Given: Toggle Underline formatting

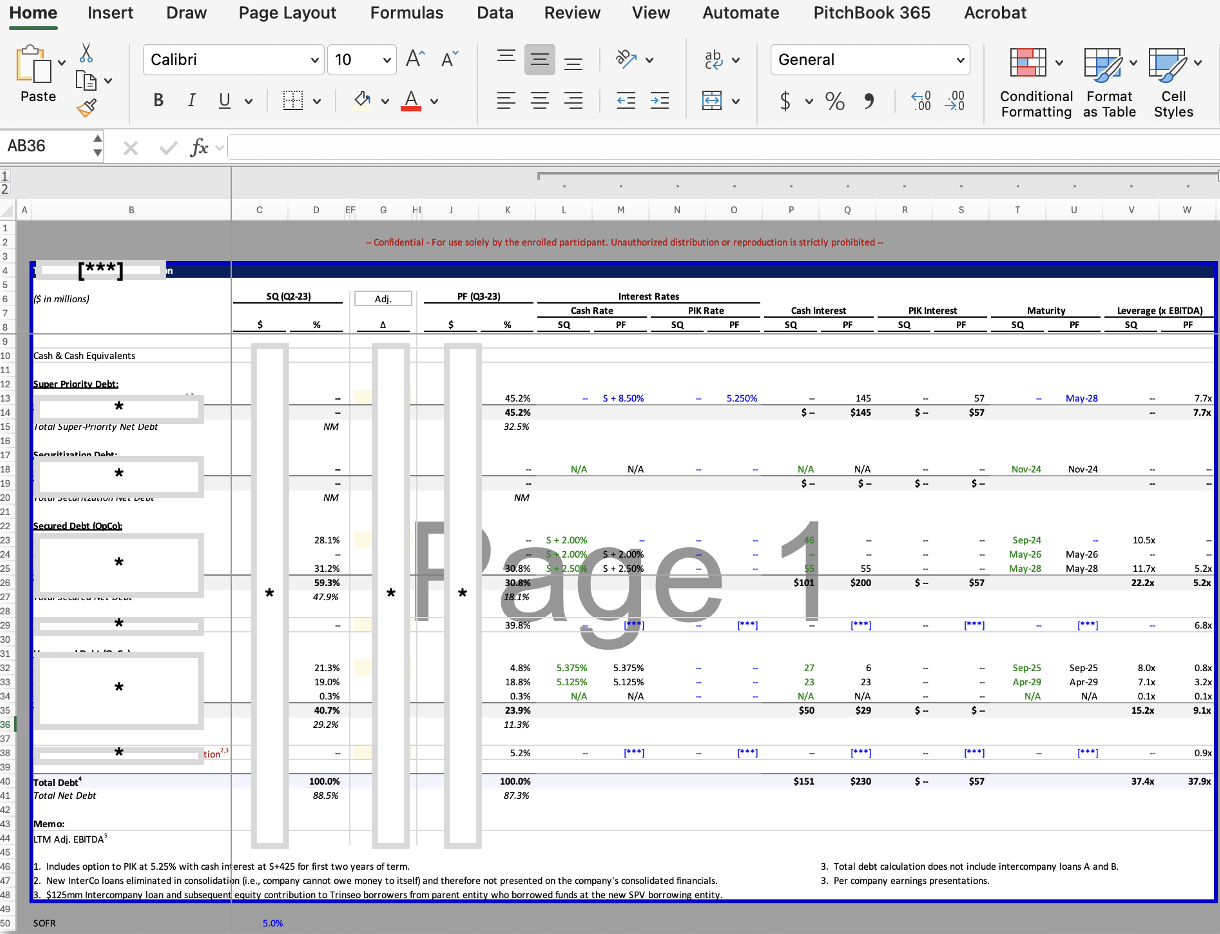Looking at the screenshot, I should click(x=223, y=100).
